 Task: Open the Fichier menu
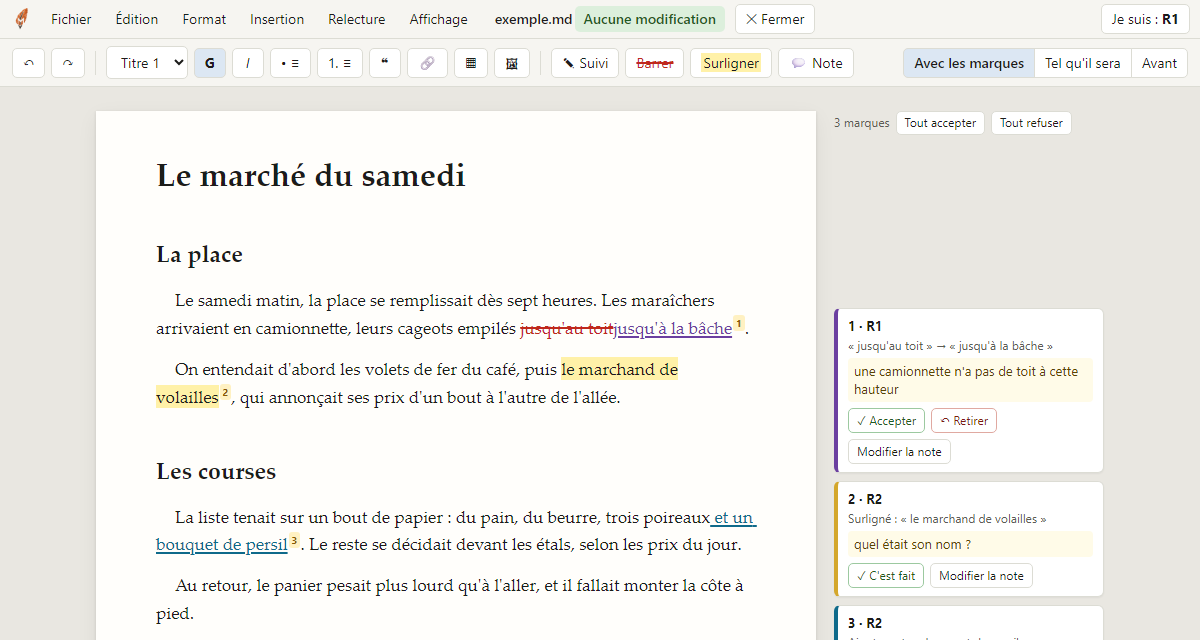(x=71, y=19)
